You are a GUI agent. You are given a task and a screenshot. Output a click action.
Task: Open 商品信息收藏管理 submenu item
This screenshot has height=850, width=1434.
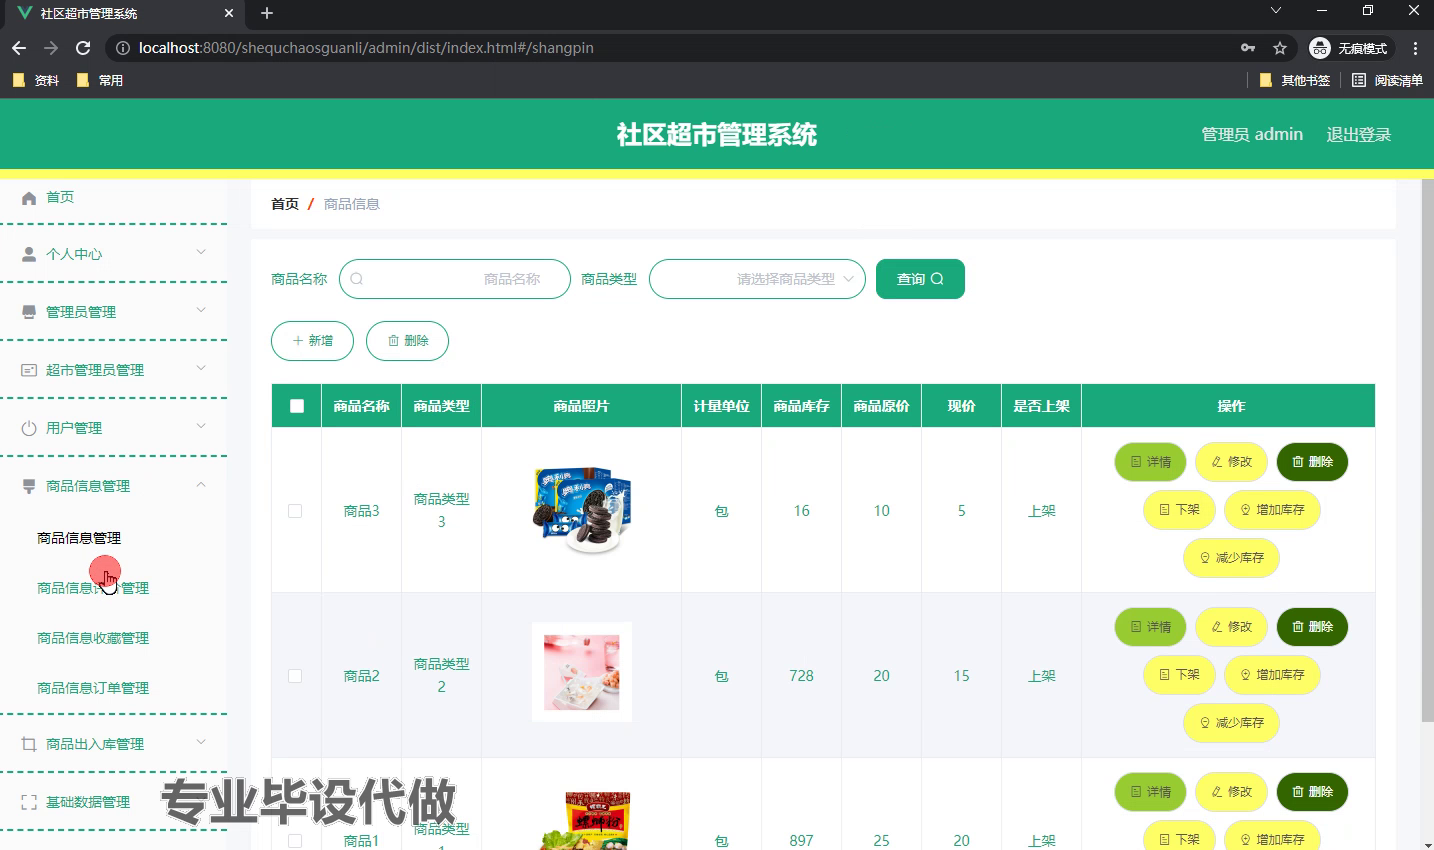pyautogui.click(x=93, y=638)
